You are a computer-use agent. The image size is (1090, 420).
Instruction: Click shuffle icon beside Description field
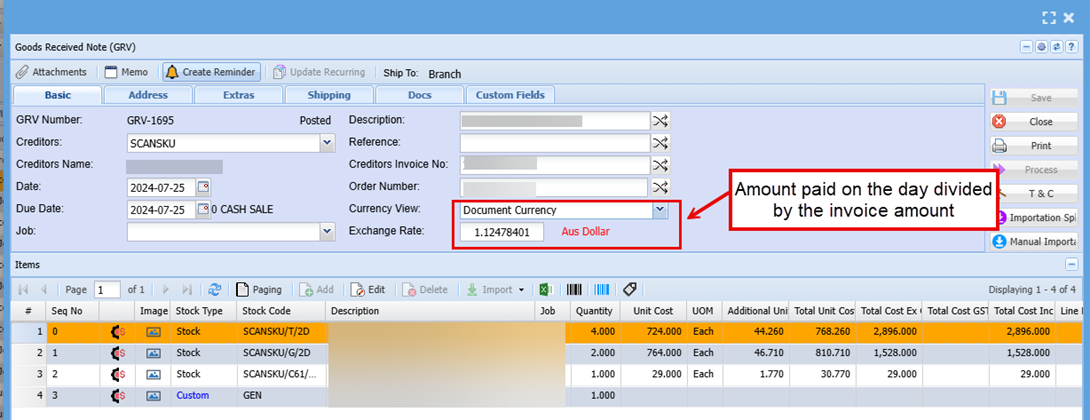coord(660,120)
